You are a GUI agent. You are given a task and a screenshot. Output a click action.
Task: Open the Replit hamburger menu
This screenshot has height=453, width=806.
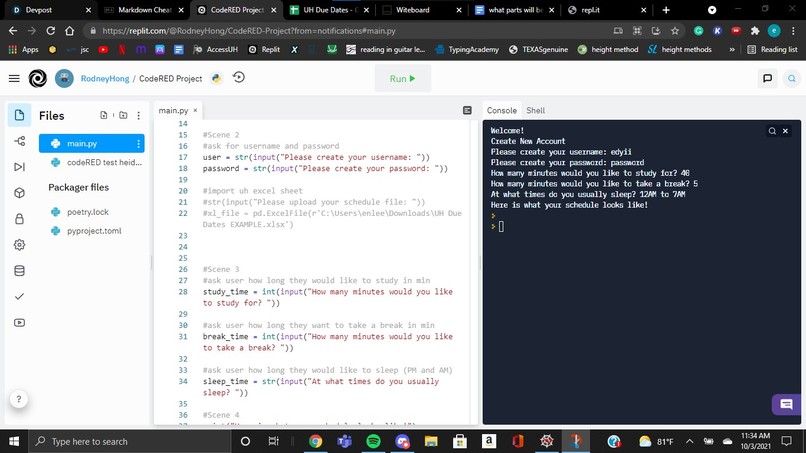pyautogui.click(x=14, y=78)
